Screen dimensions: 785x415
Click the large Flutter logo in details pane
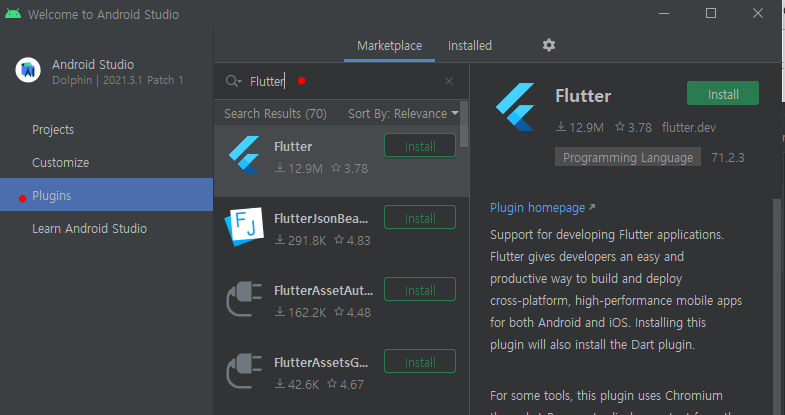pos(516,107)
